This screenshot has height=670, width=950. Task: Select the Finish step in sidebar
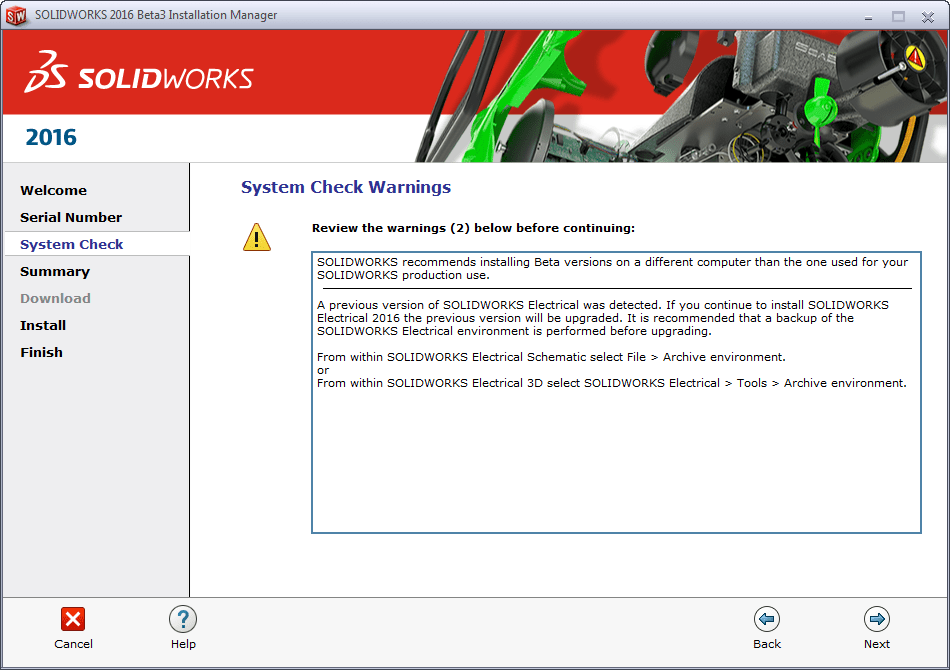click(41, 352)
